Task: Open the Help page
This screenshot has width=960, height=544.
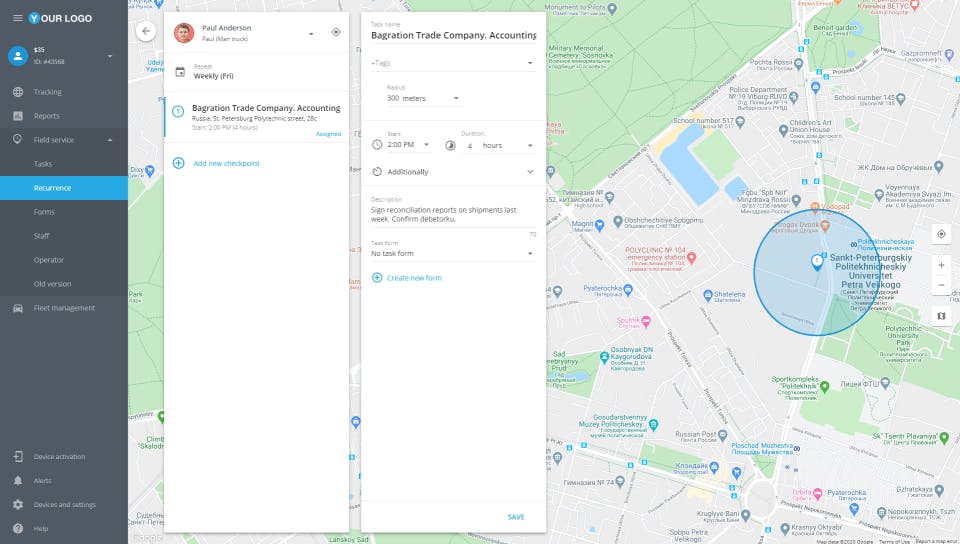Action: click(40, 529)
